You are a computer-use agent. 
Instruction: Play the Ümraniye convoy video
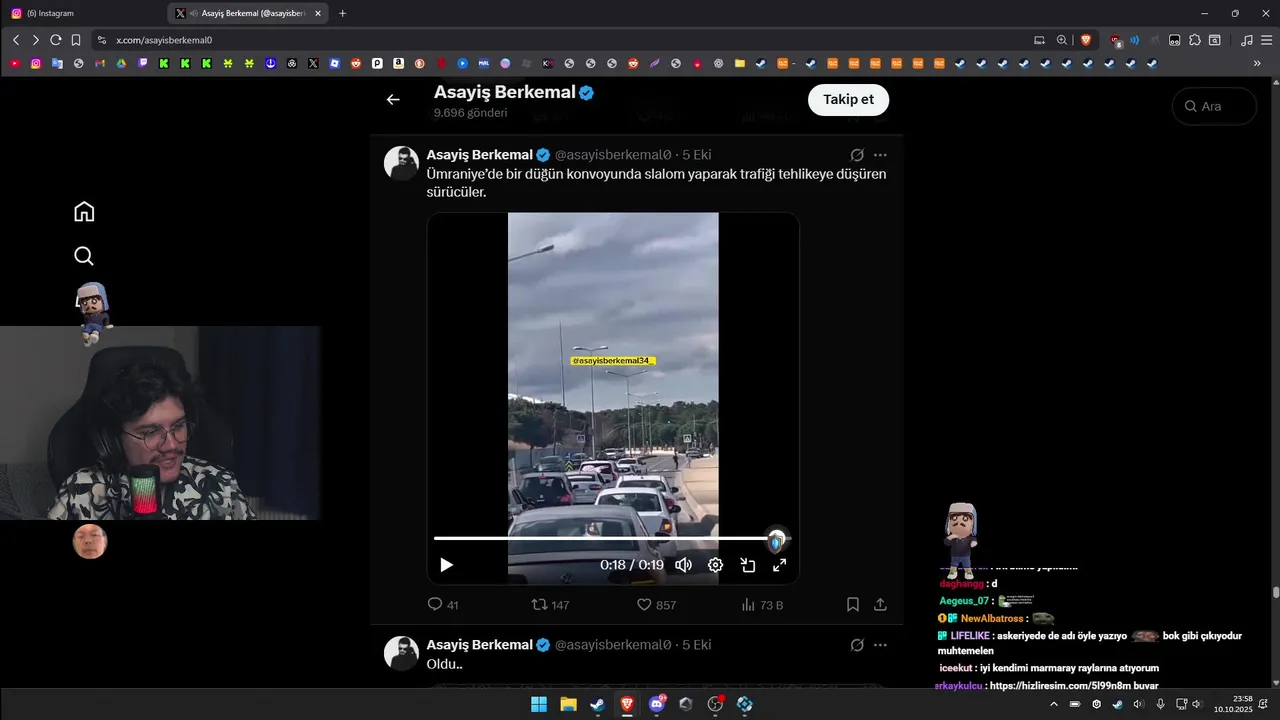446,565
